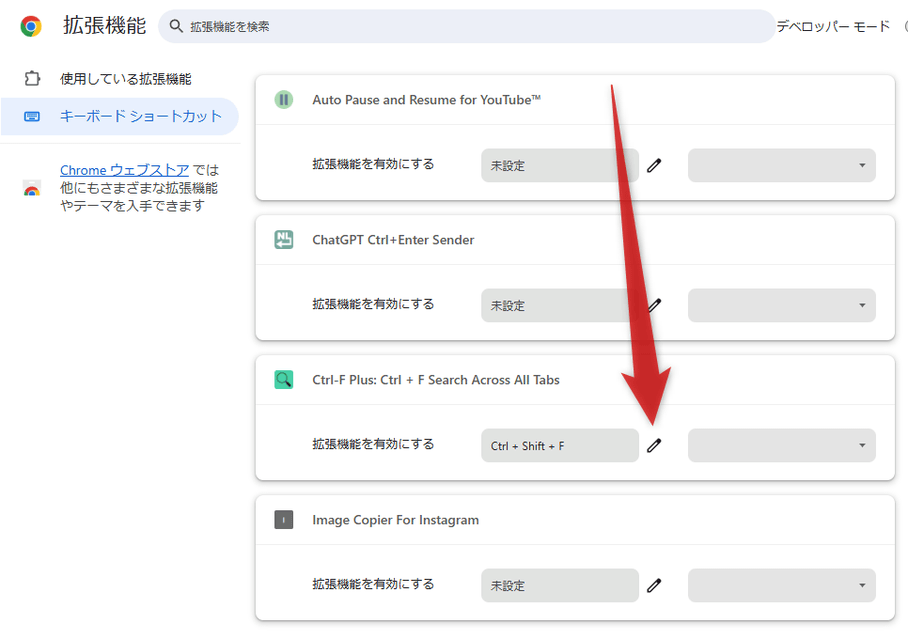Open the Chrome ウェブストア link
This screenshot has height=639, width=908.
point(125,170)
